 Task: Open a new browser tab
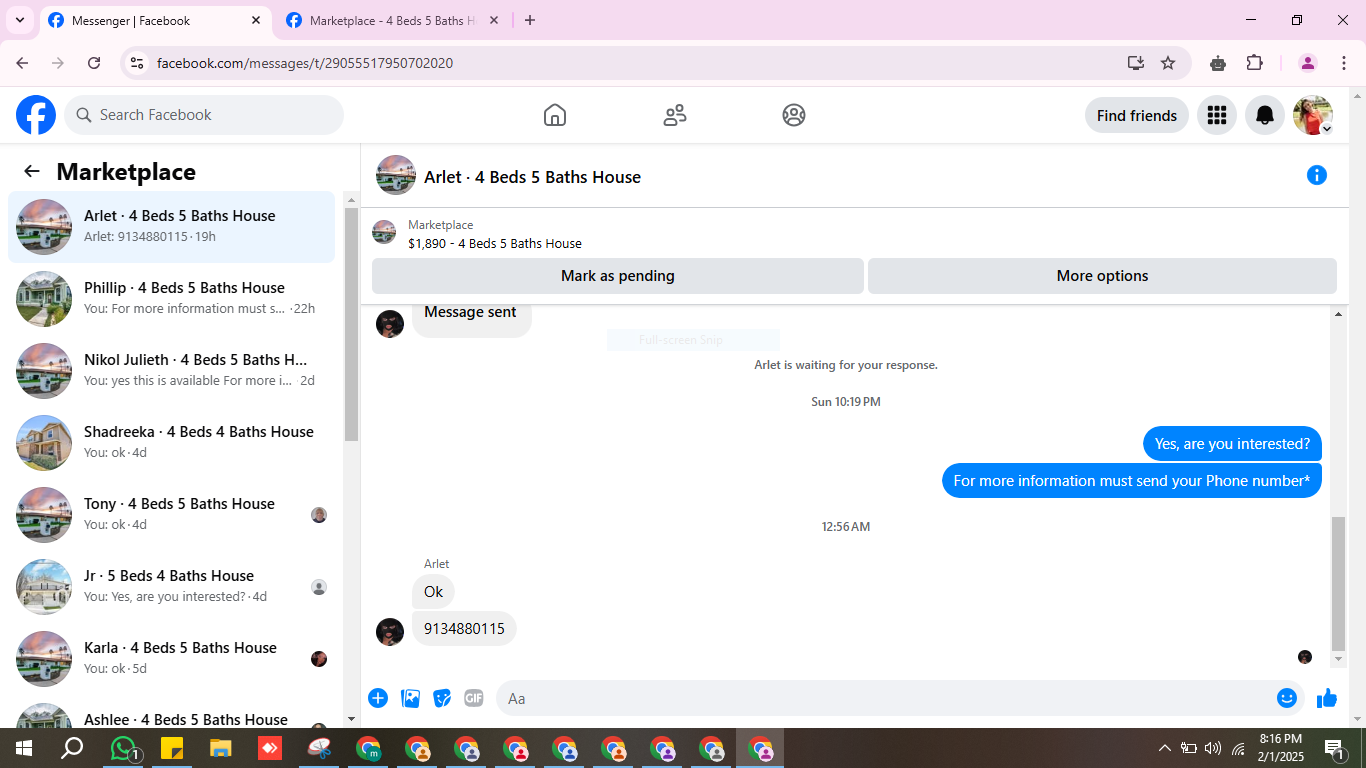(x=530, y=20)
